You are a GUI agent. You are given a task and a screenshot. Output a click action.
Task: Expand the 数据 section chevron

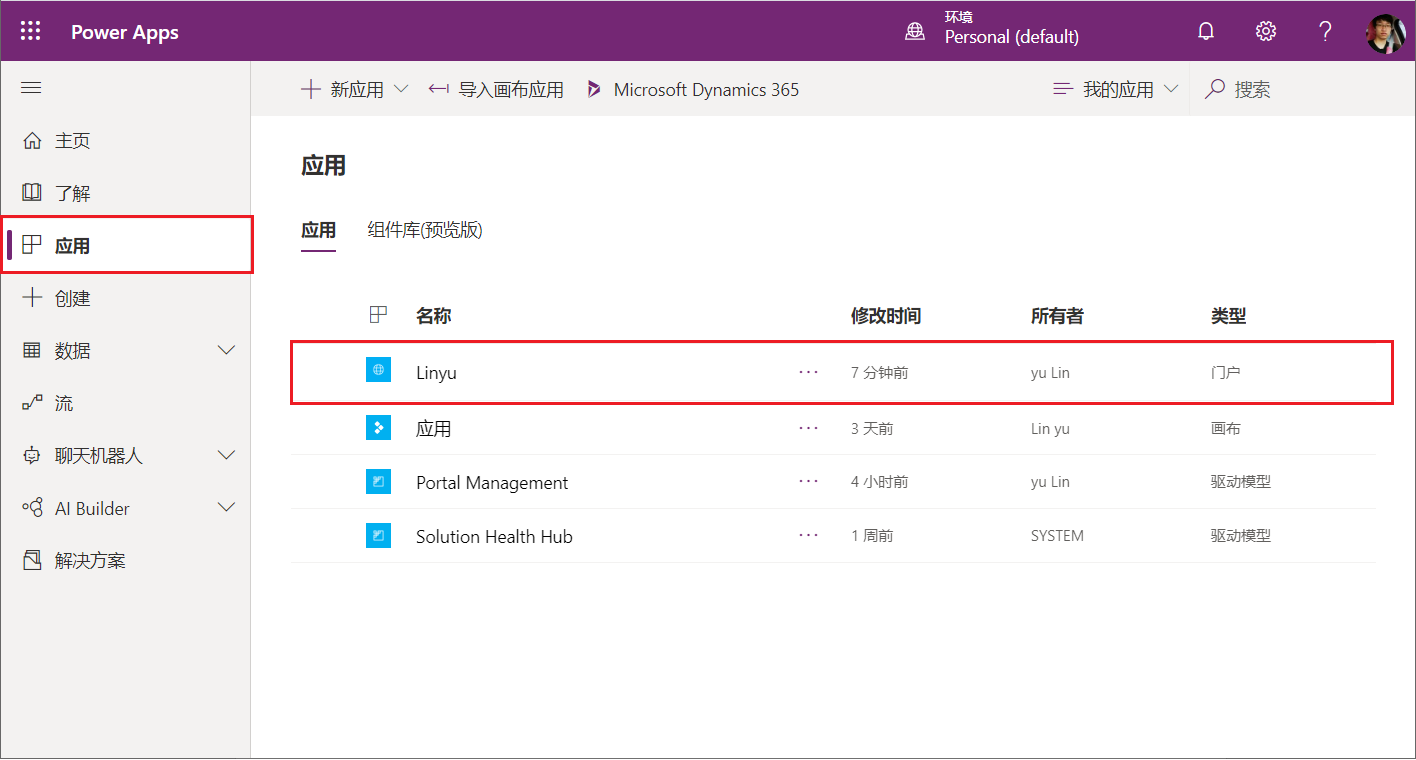[x=227, y=350]
